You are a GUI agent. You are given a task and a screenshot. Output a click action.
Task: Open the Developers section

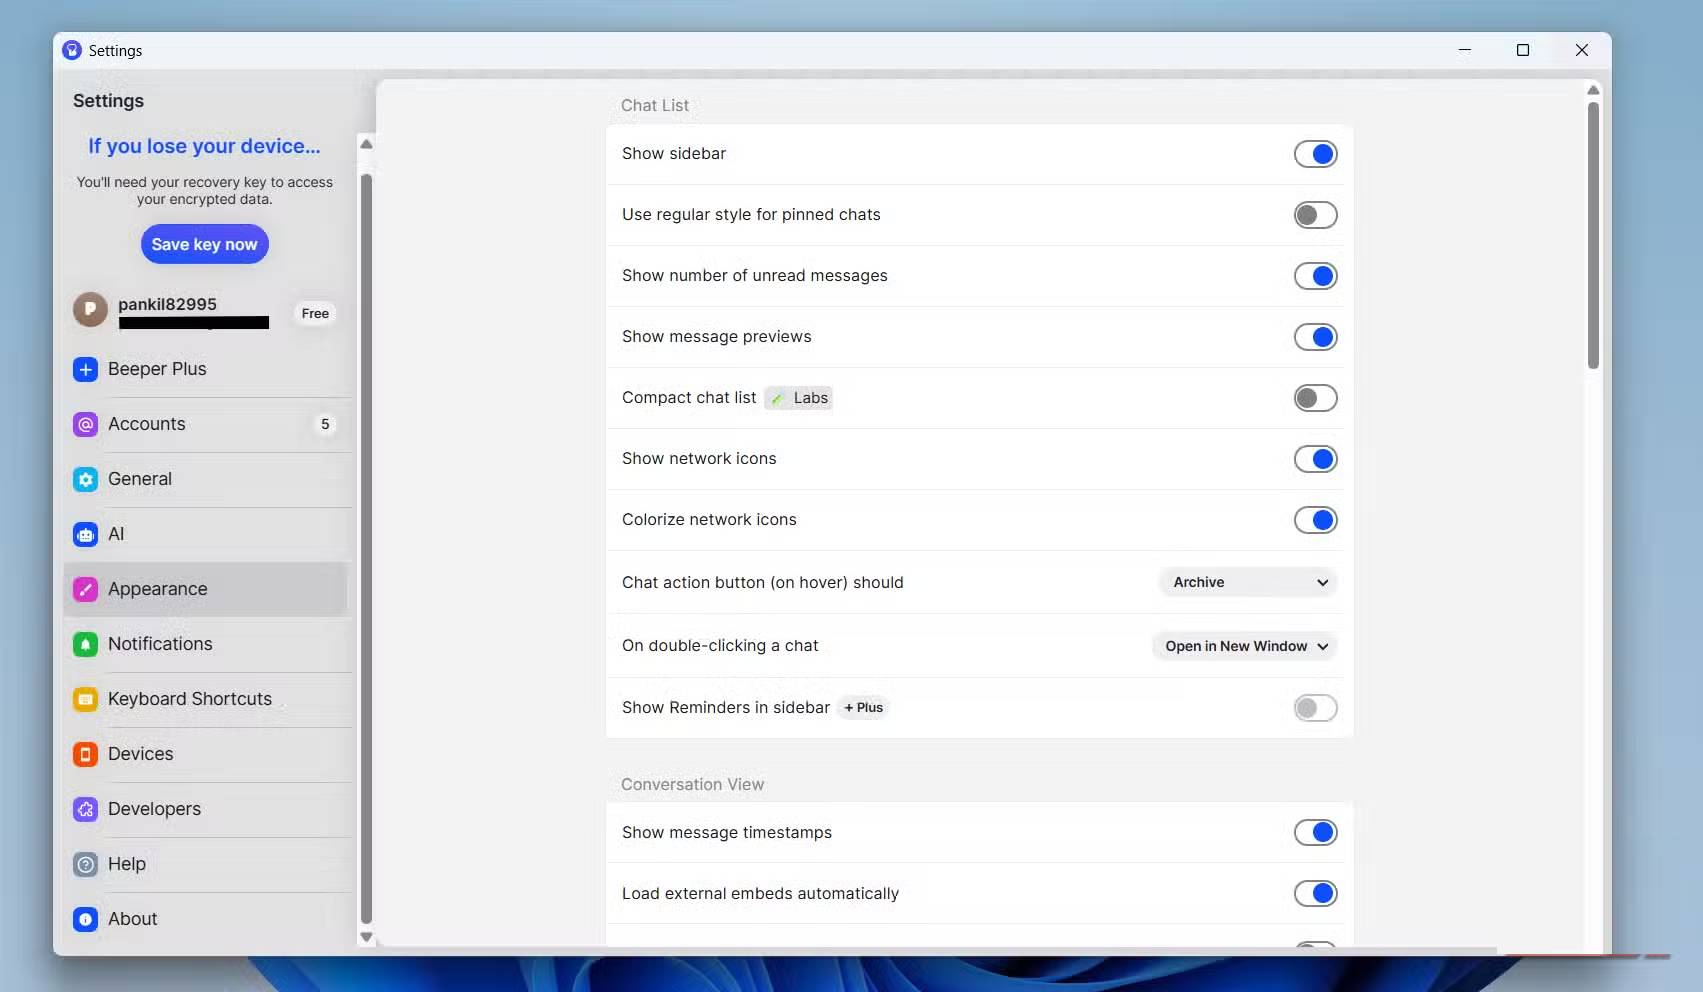click(154, 809)
